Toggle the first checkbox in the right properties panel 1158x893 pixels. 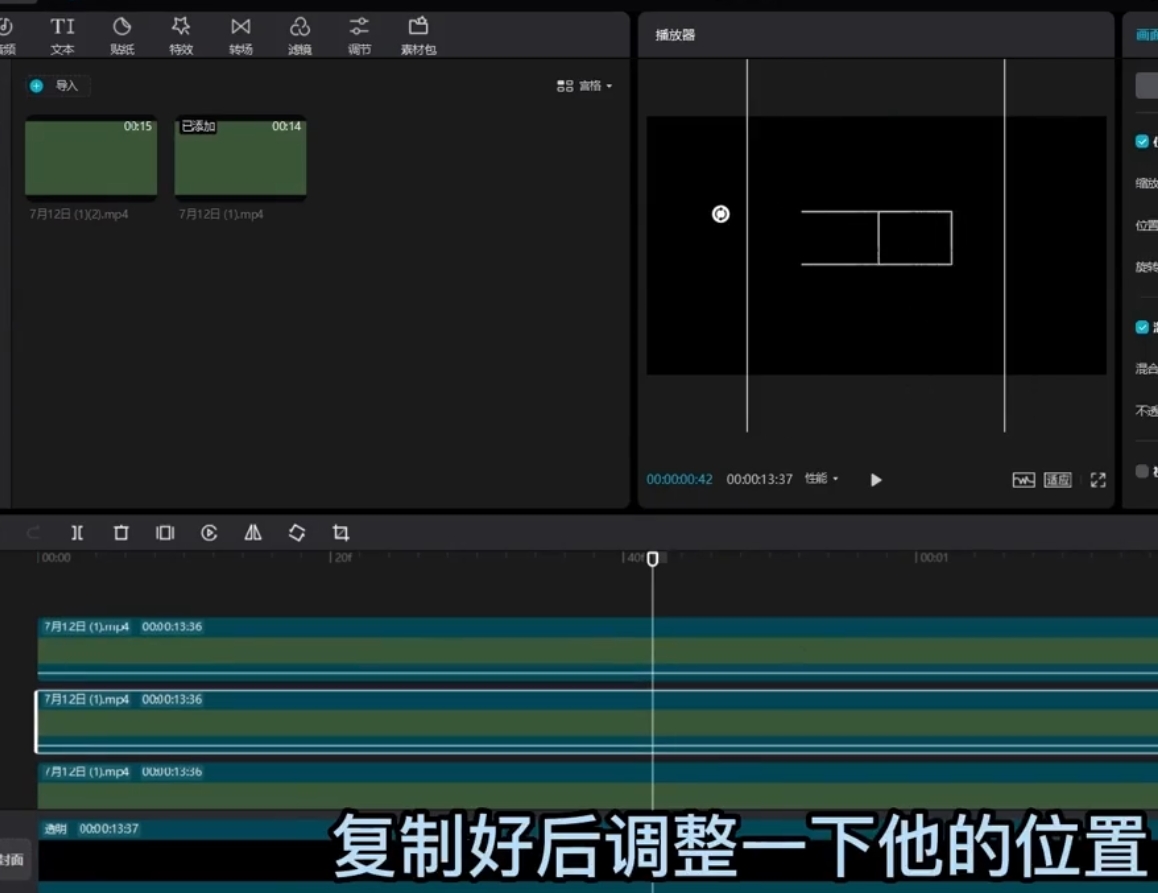tap(1142, 142)
